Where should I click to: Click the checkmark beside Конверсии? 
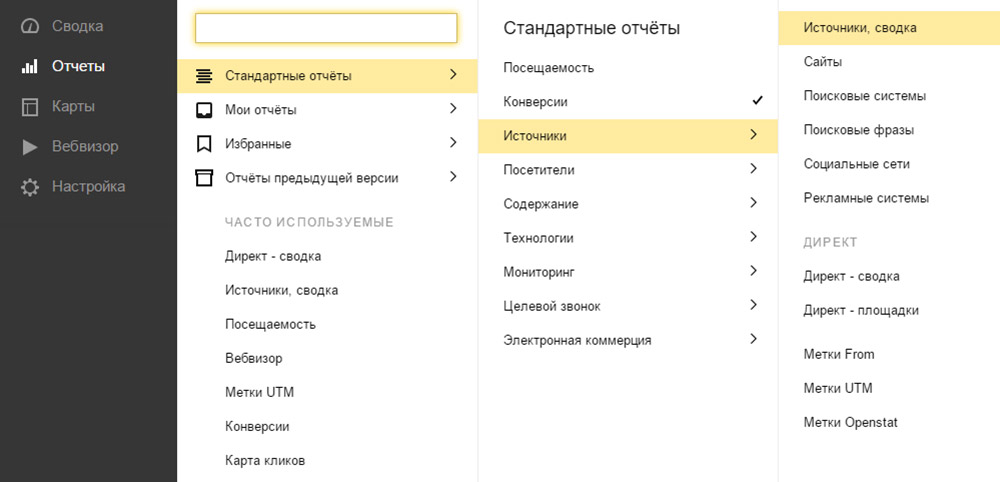[758, 101]
